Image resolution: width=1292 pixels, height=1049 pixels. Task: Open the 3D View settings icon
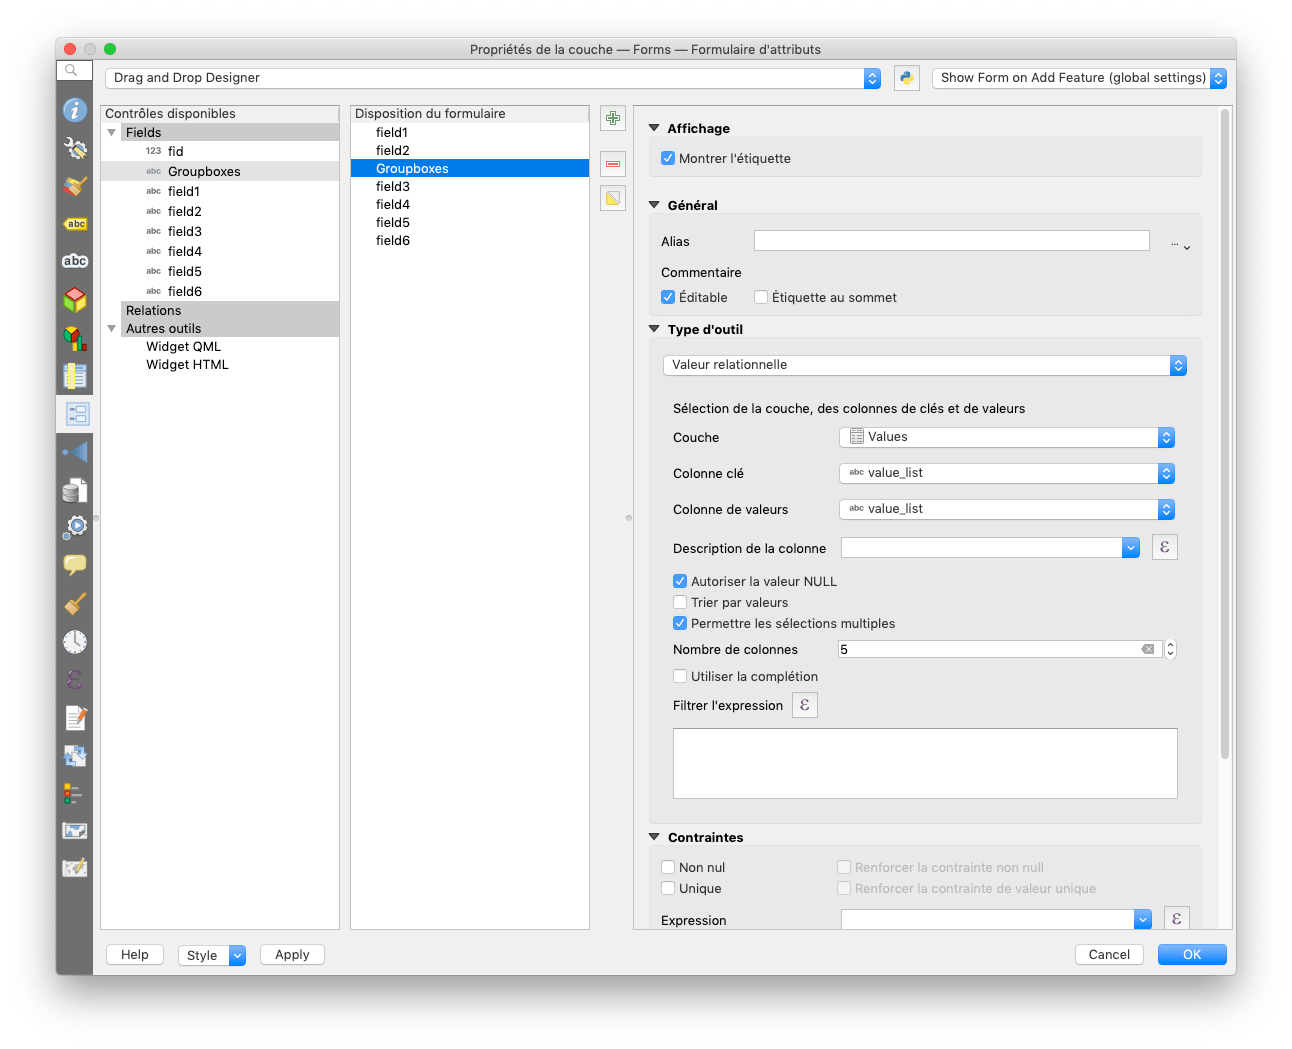tap(75, 299)
